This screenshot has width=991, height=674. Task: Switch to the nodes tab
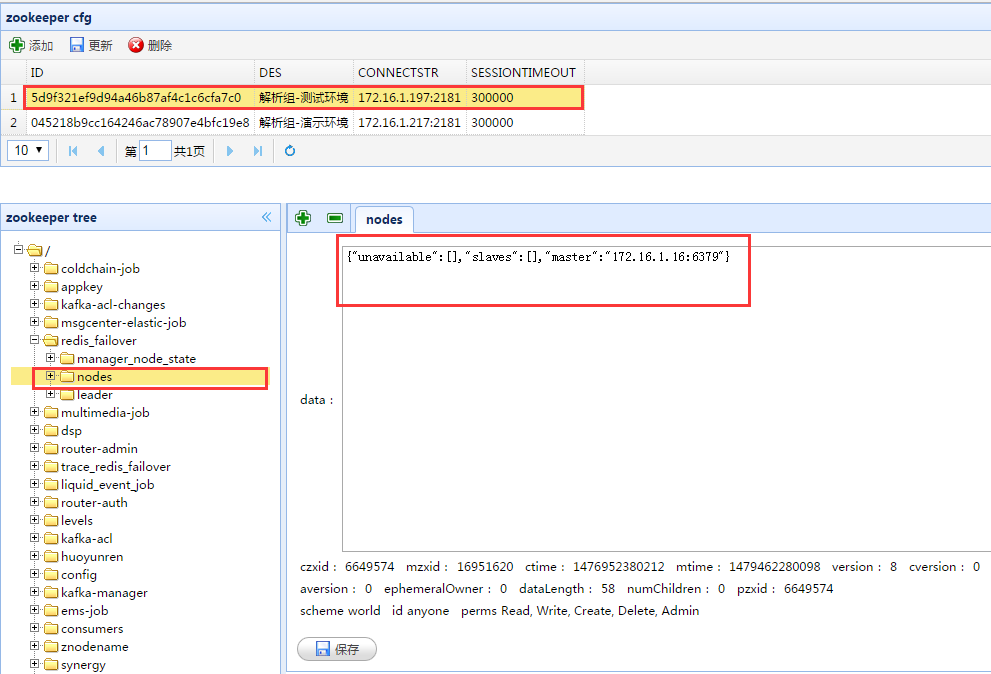tap(384, 219)
